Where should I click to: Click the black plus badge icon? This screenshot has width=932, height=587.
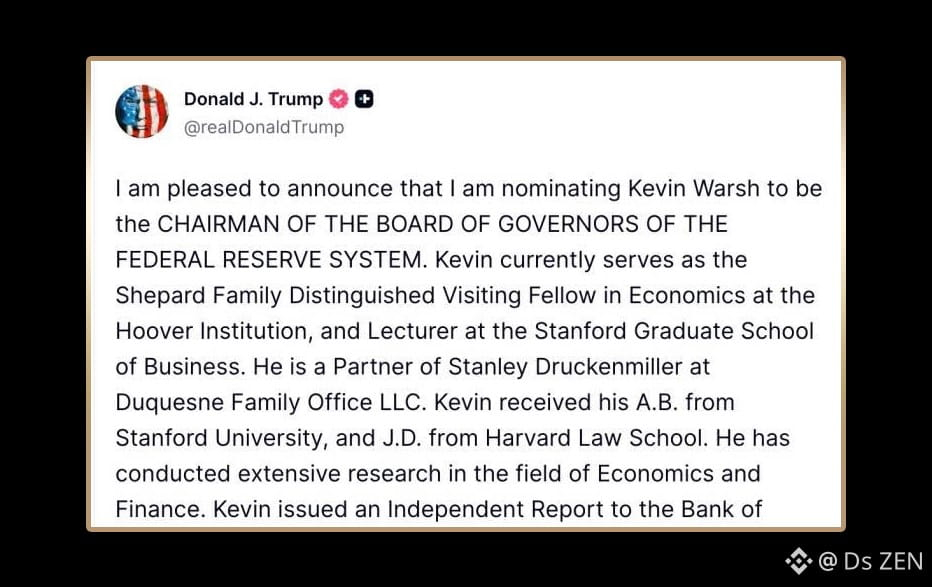tap(365, 99)
